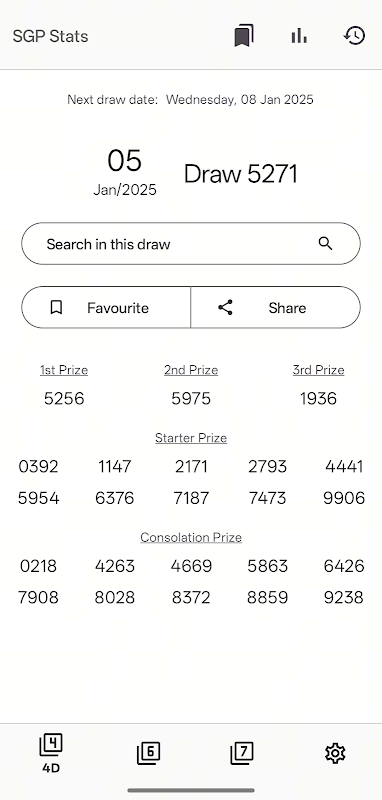Open the statistics bar chart icon
382x800 pixels.
[299, 36]
